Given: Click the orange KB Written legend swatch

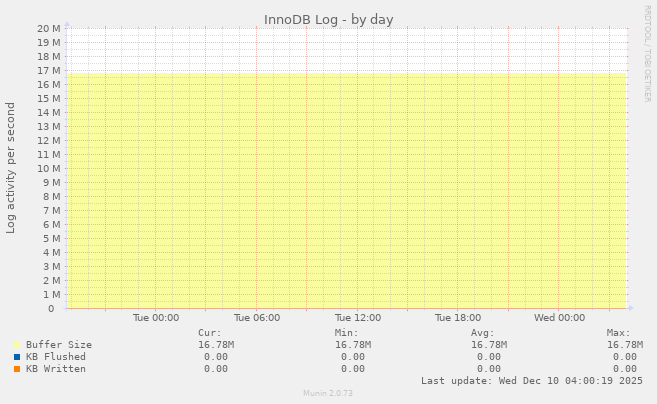Looking at the screenshot, I should pos(17,369).
